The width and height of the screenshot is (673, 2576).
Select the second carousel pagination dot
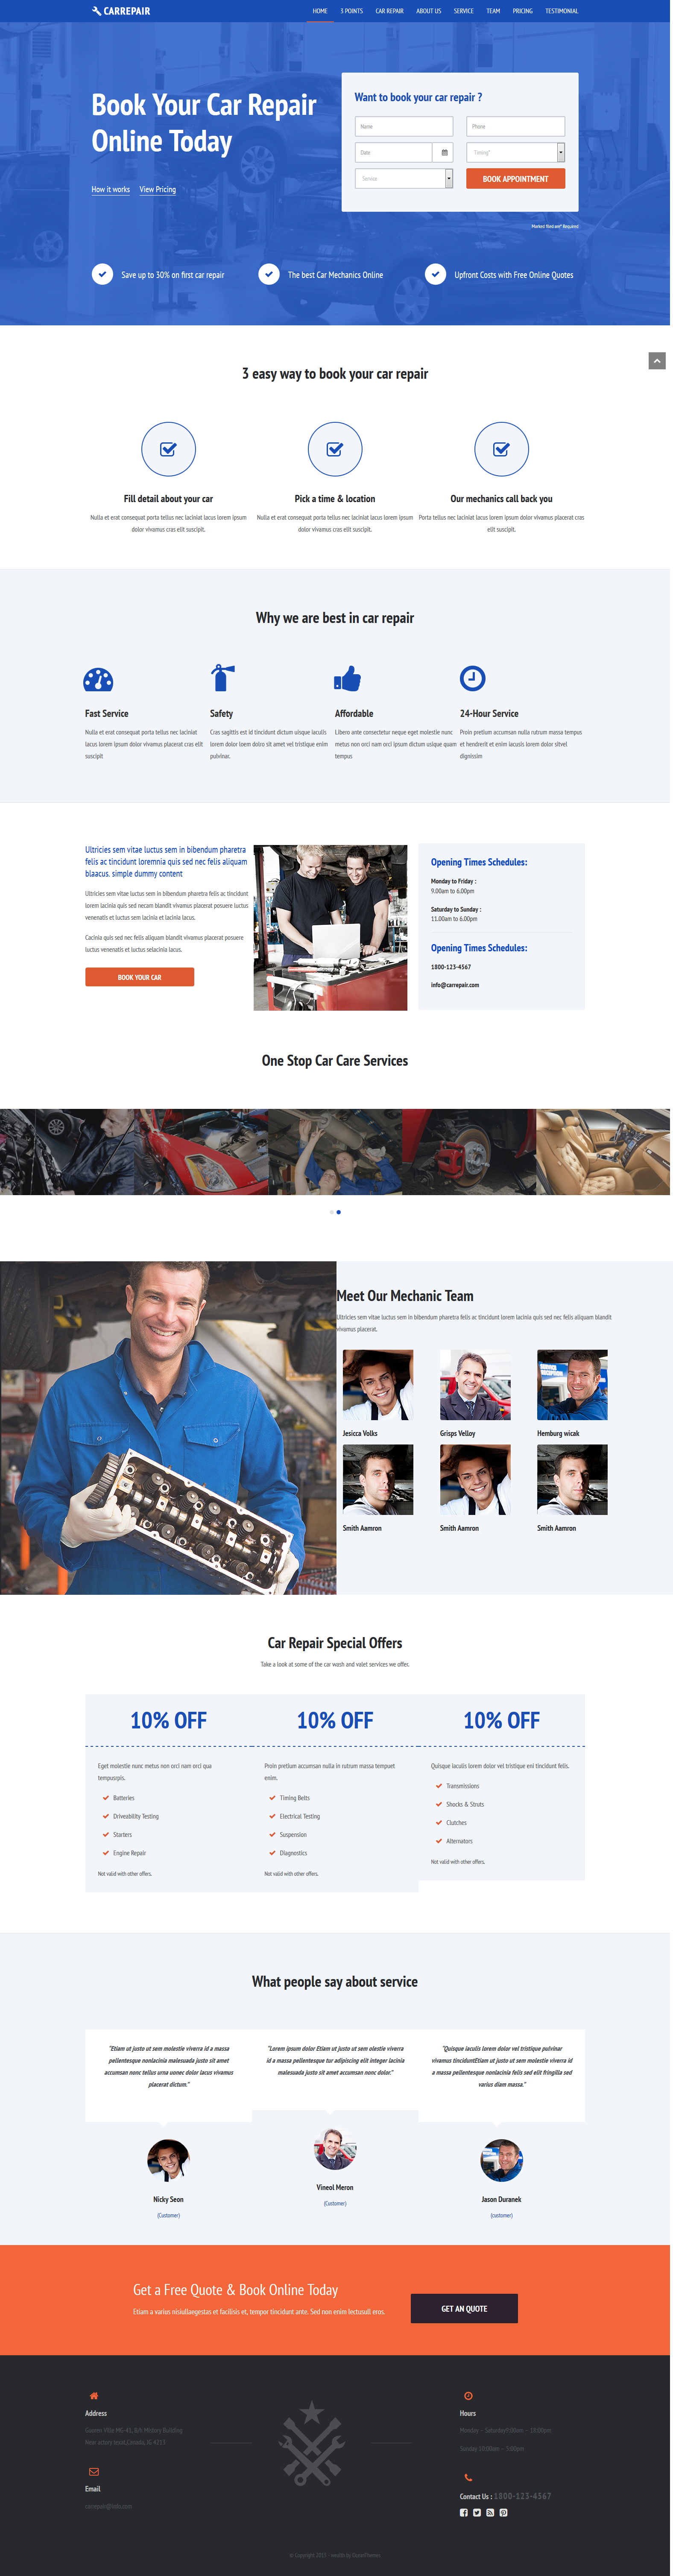339,1212
